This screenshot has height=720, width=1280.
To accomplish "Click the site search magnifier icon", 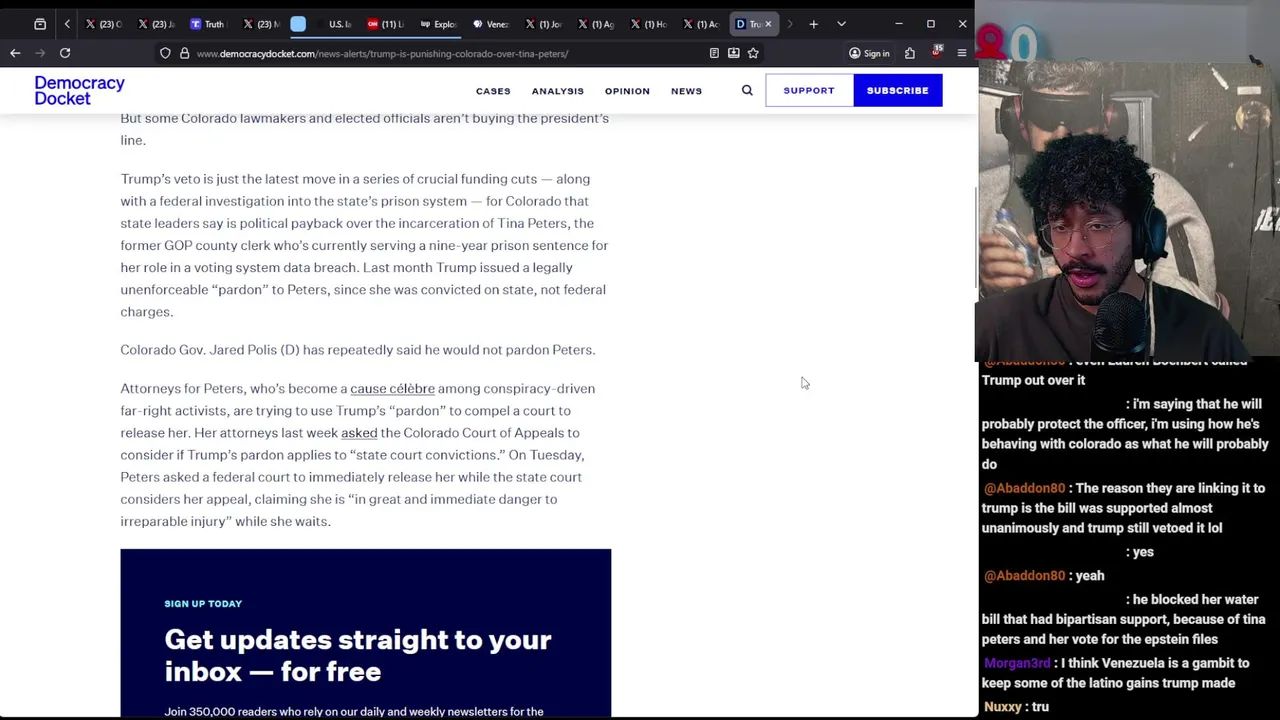I will (x=747, y=90).
